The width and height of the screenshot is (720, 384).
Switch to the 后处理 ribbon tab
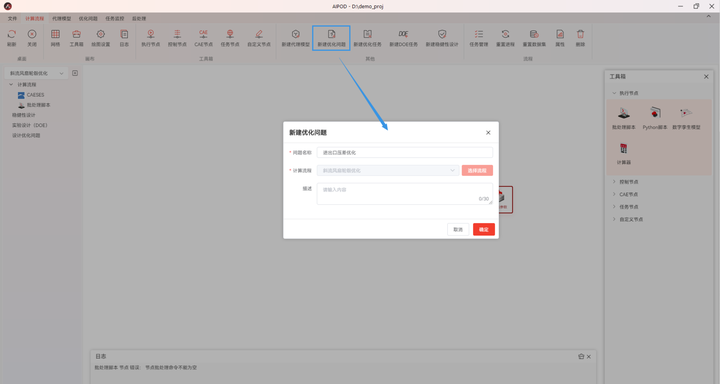139,18
